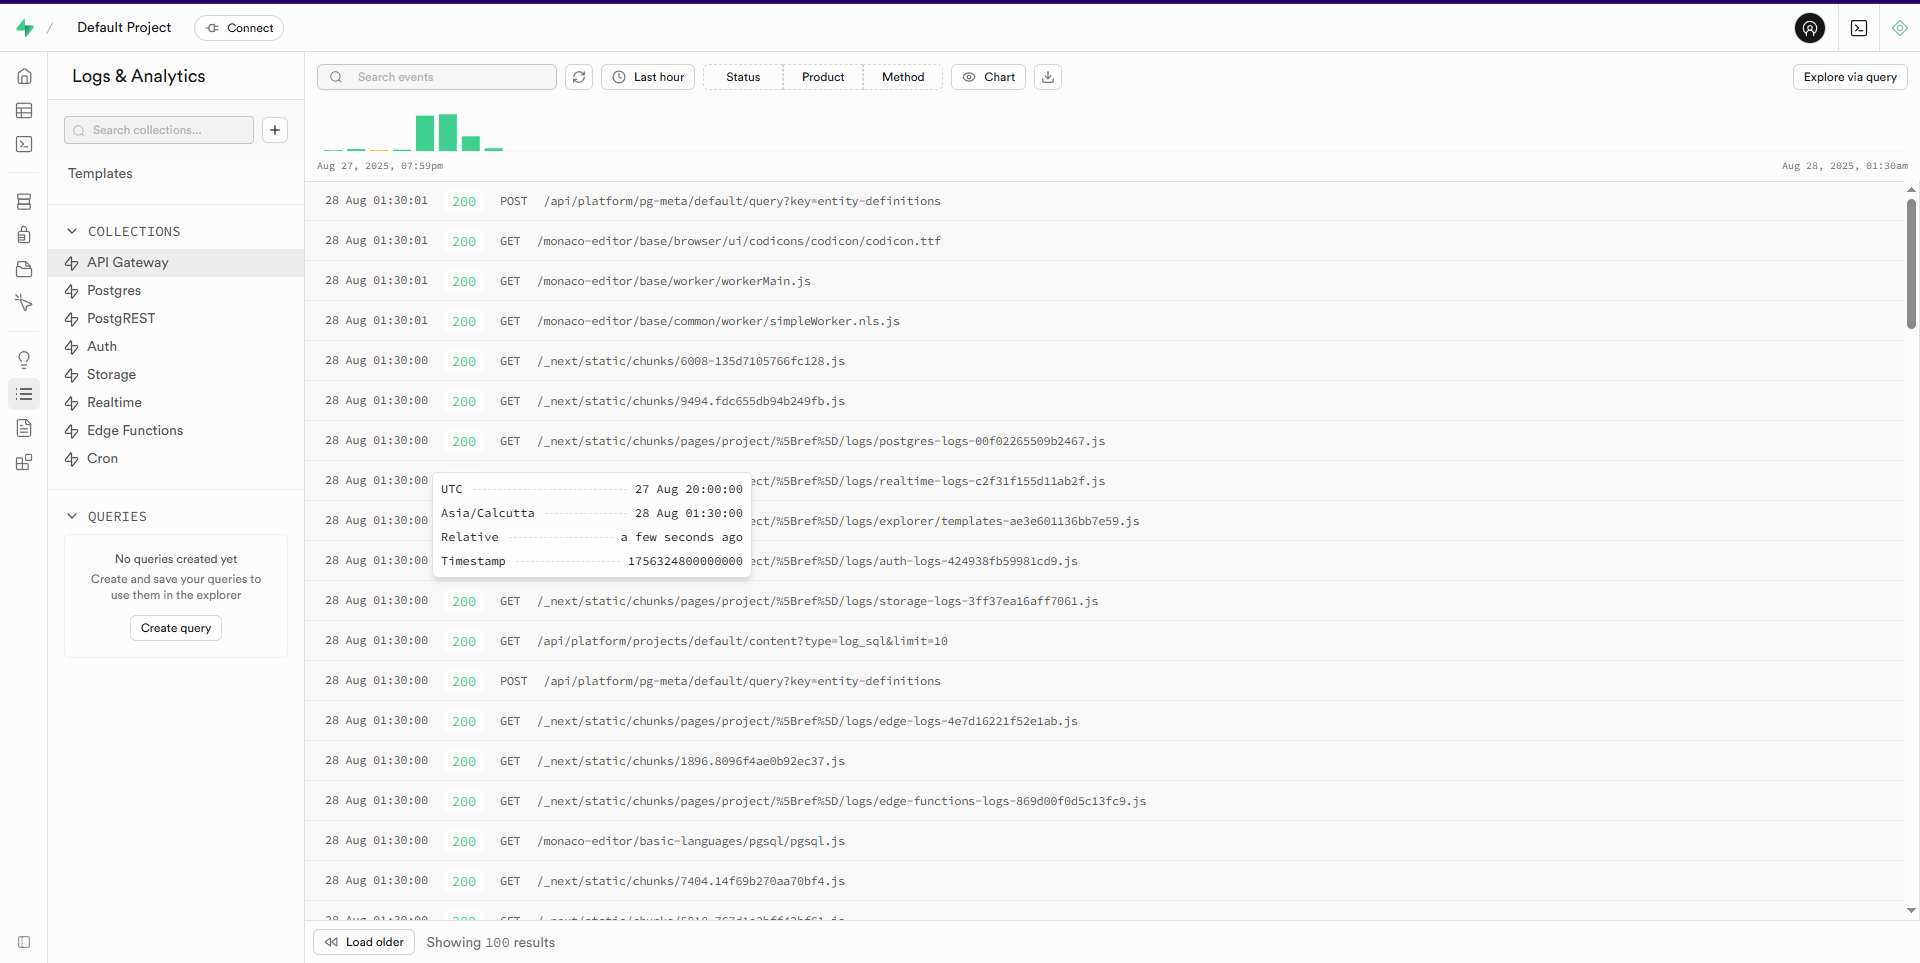Open the account avatar menu
The height and width of the screenshot is (963, 1920).
coord(1810,28)
